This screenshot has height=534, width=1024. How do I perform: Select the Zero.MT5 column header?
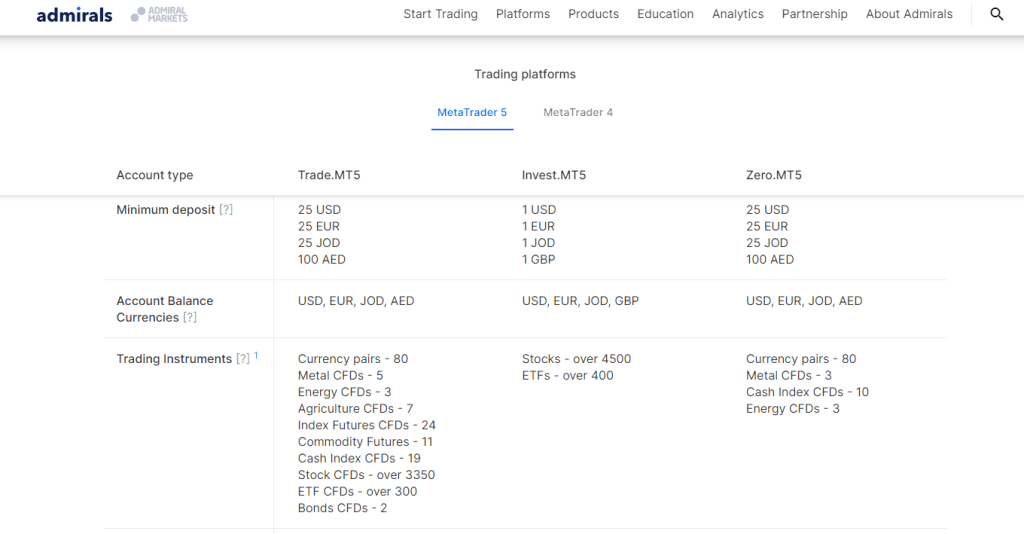tap(774, 175)
